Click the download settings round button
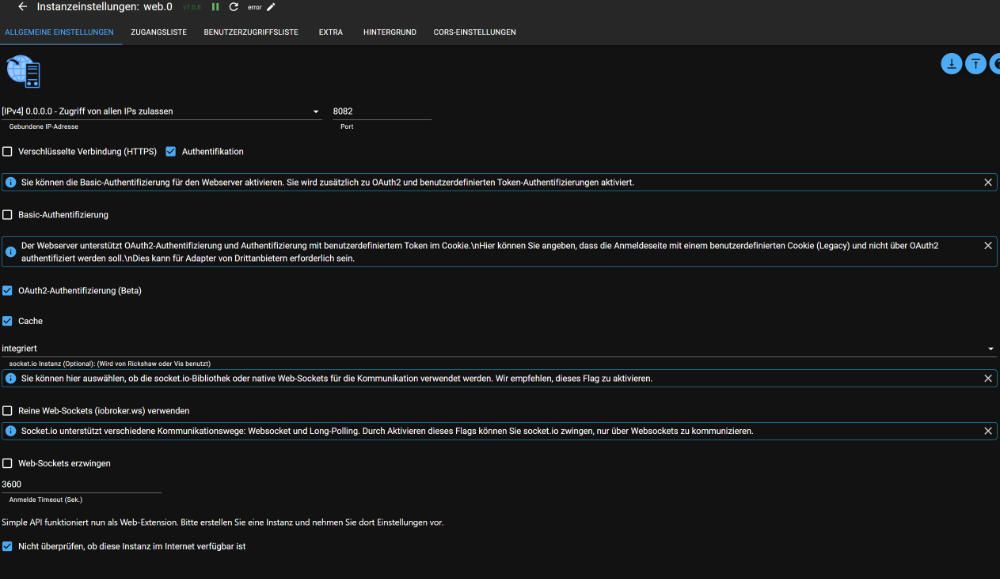1000x579 pixels. tap(951, 64)
